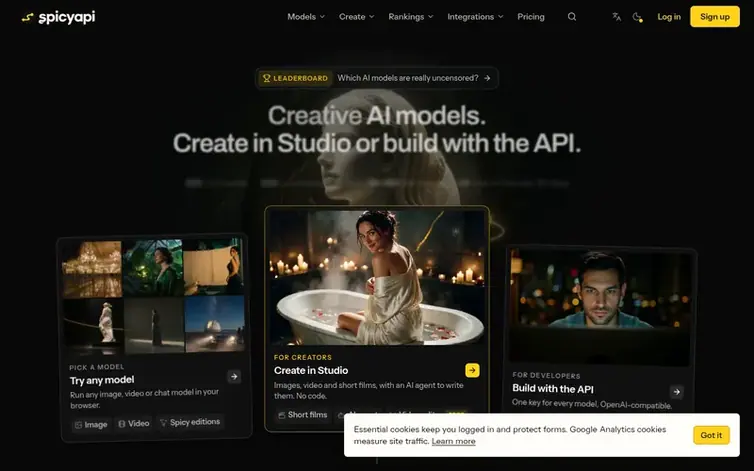Click the Try any model heading
Viewport: 754px width, 471px height.
pyautogui.click(x=102, y=381)
